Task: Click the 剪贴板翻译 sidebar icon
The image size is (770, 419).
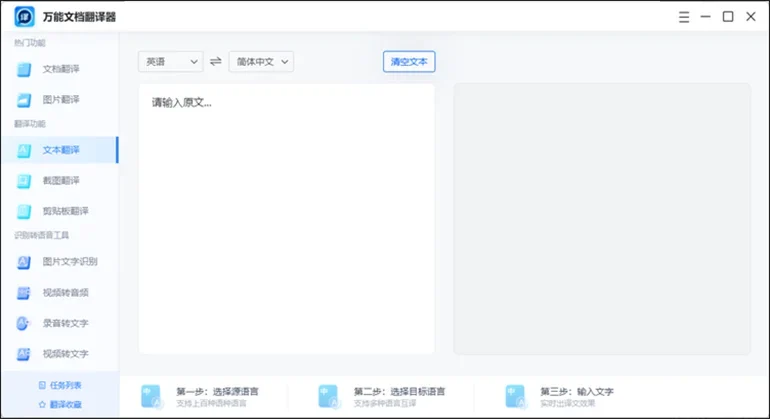Action: tap(24, 211)
